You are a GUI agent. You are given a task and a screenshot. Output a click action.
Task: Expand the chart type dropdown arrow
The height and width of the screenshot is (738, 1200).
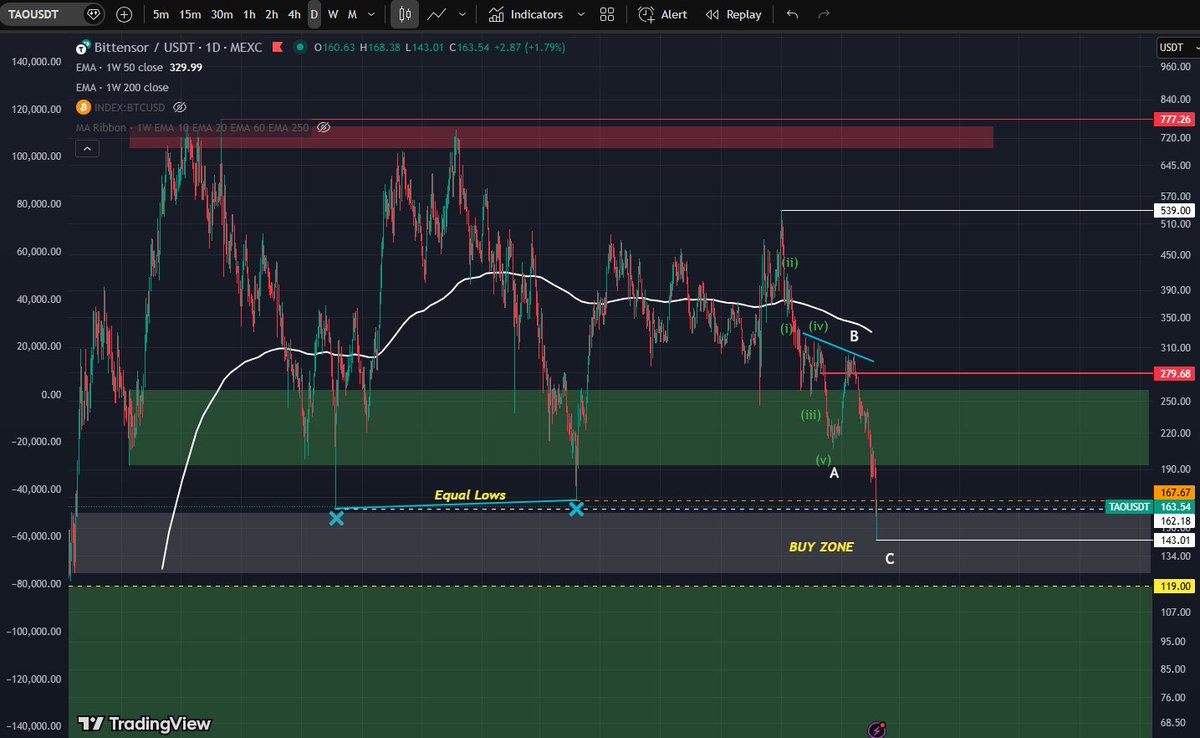[462, 15]
